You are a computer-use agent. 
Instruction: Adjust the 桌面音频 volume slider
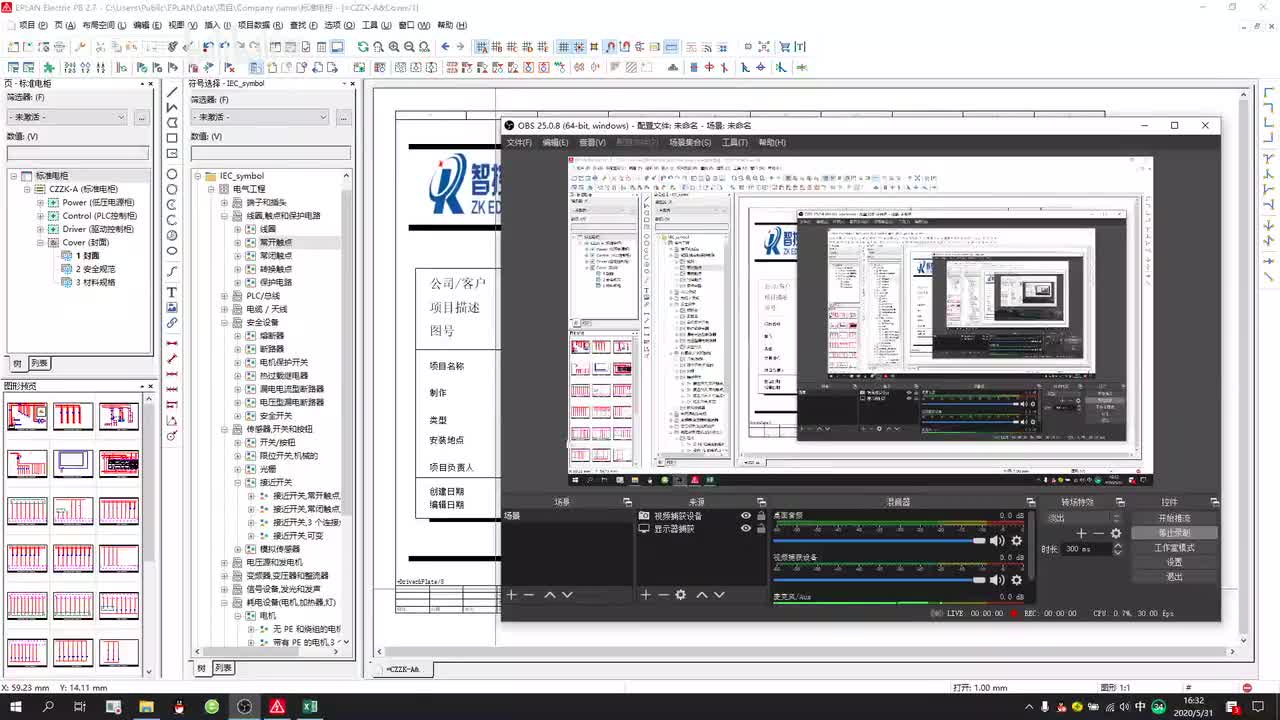click(879, 541)
